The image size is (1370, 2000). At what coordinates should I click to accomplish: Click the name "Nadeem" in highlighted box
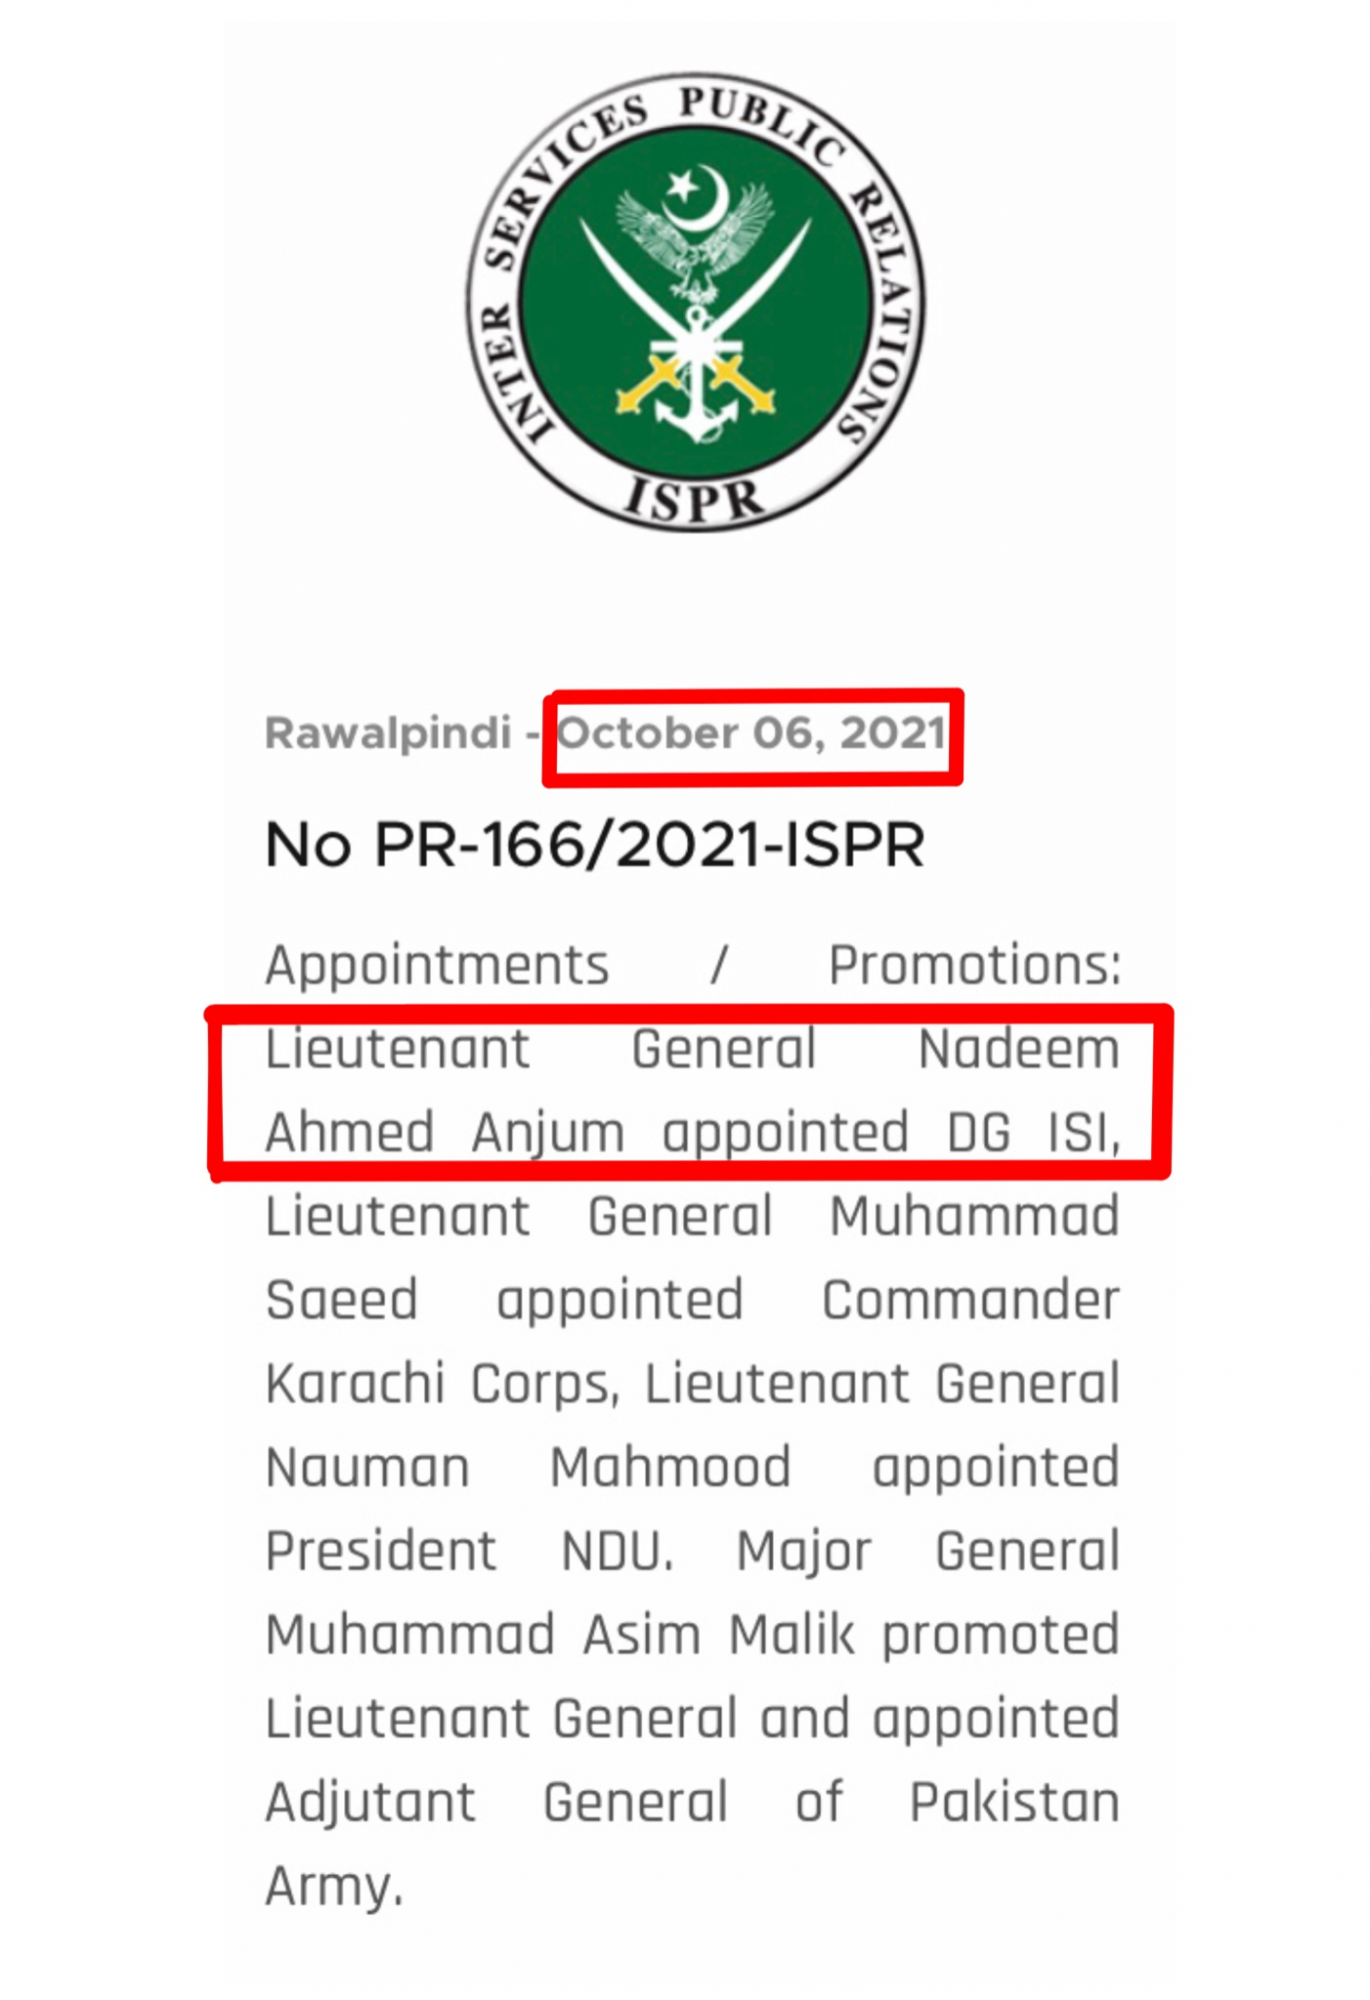[x=1019, y=1050]
